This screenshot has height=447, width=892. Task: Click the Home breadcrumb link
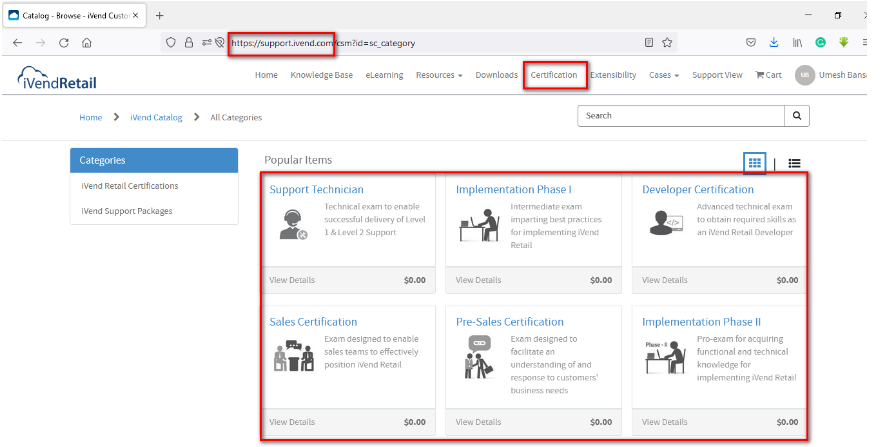[x=90, y=118]
